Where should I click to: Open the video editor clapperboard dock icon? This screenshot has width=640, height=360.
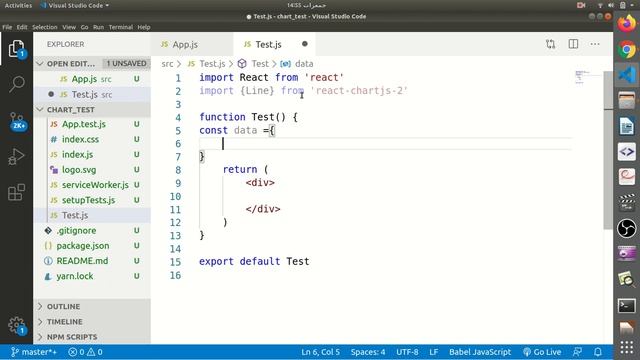[627, 202]
